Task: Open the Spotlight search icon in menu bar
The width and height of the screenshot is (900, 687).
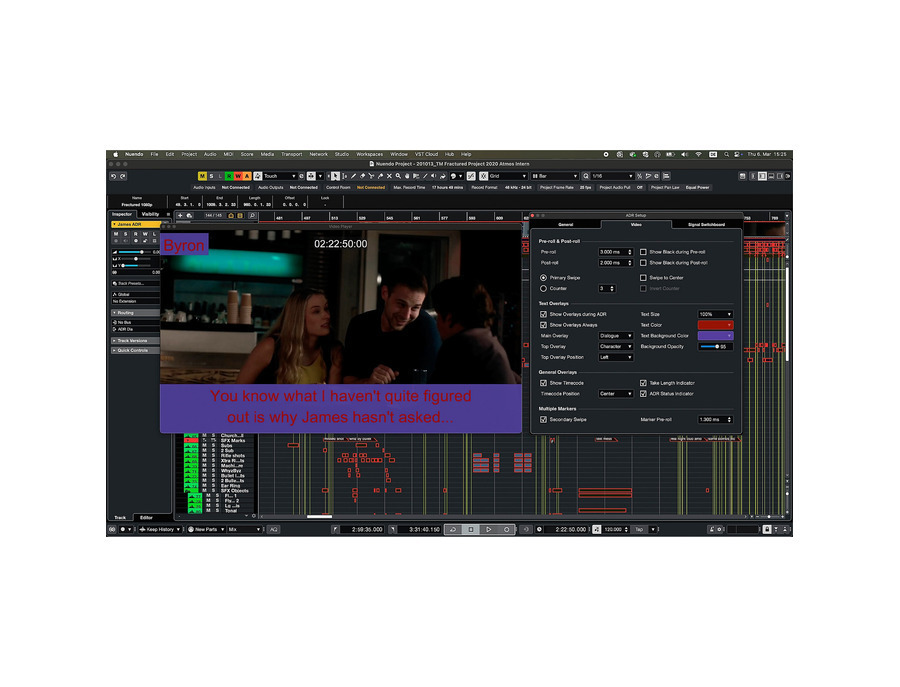Action: (726, 154)
